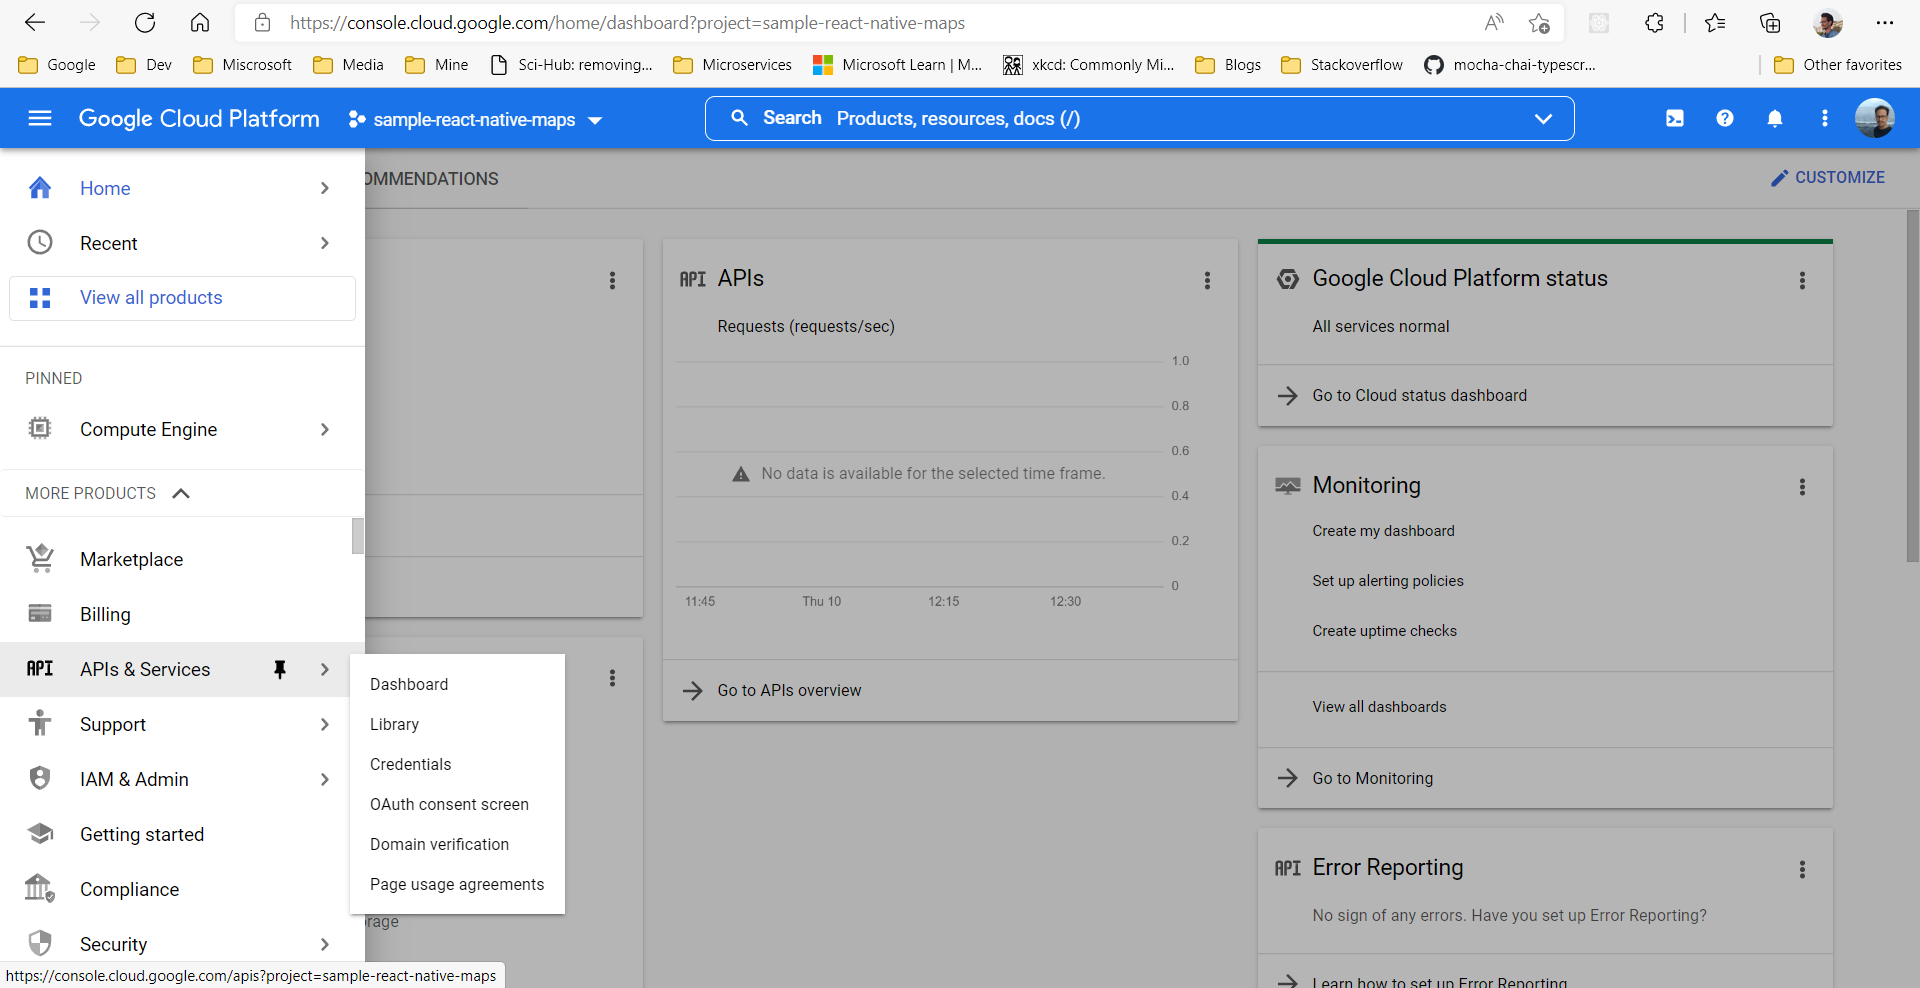Image resolution: width=1920 pixels, height=988 pixels.
Task: Open the Help question mark icon
Action: tap(1725, 118)
